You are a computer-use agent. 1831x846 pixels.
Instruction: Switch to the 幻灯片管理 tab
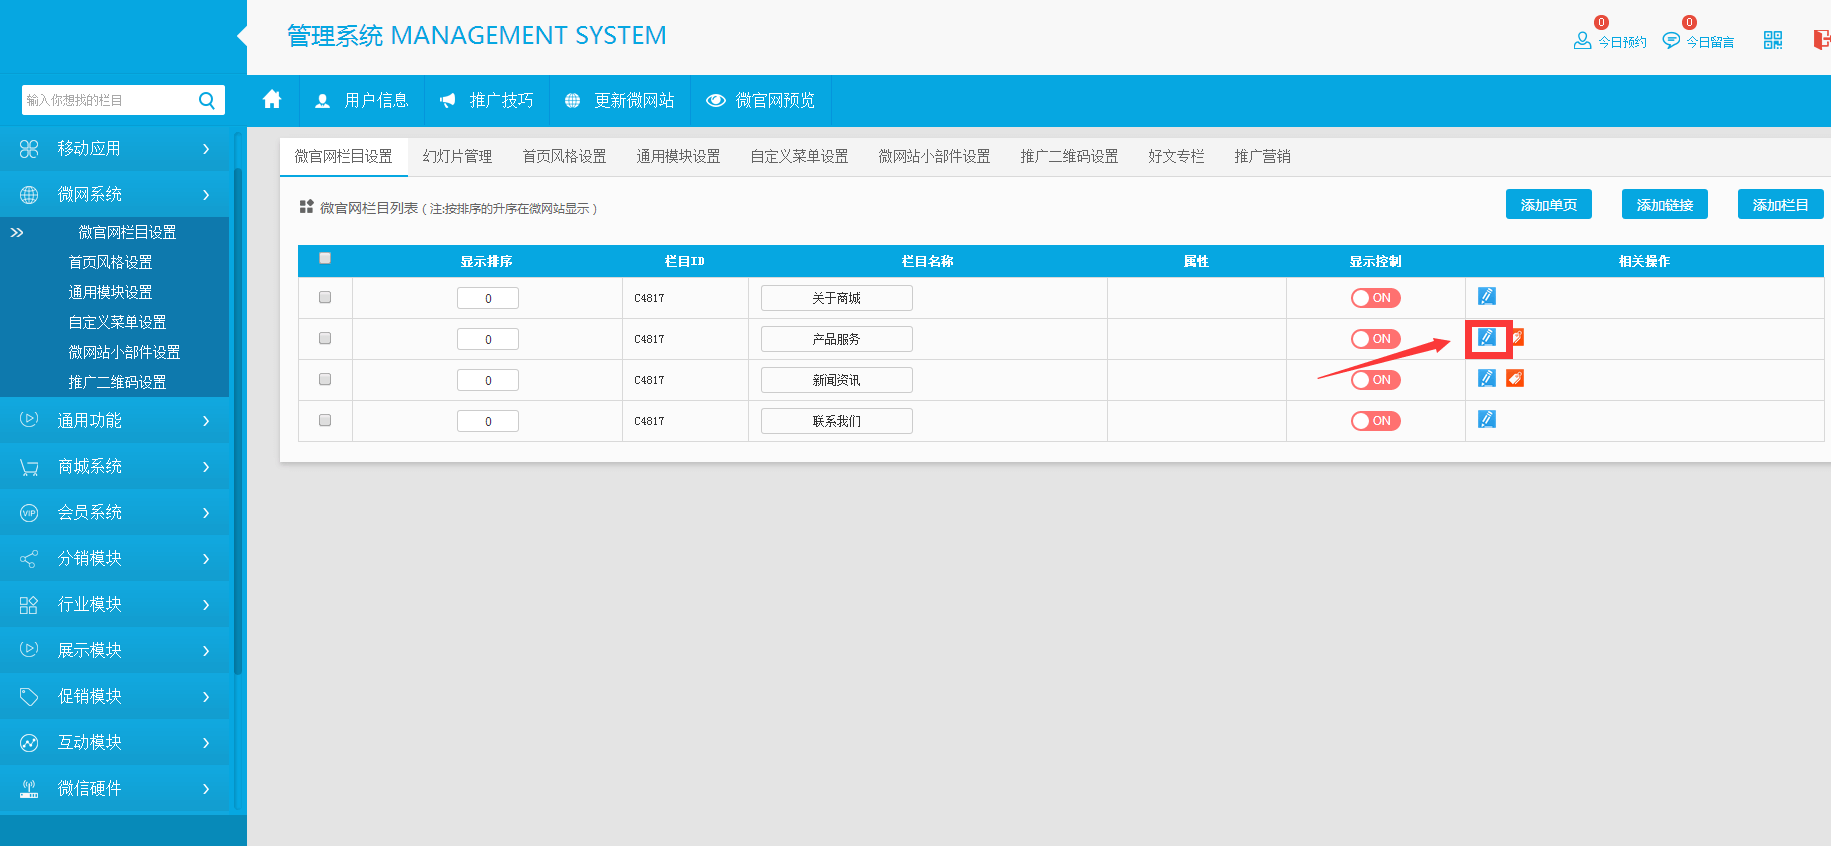tap(457, 156)
